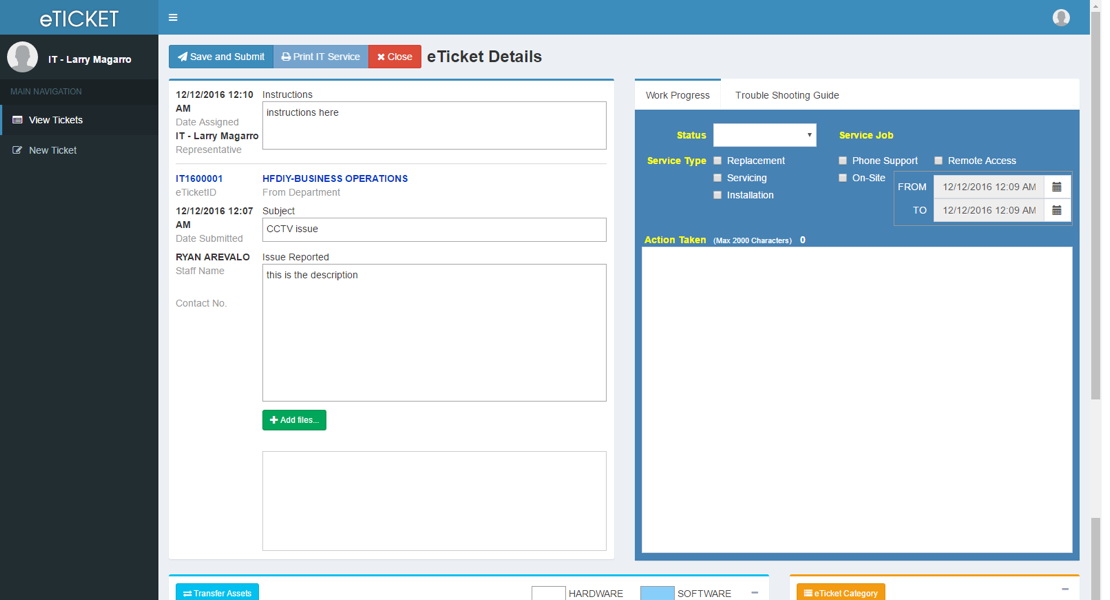Click the blue SOFTWARE legend swatch
The image size is (1110, 600).
(x=656, y=592)
